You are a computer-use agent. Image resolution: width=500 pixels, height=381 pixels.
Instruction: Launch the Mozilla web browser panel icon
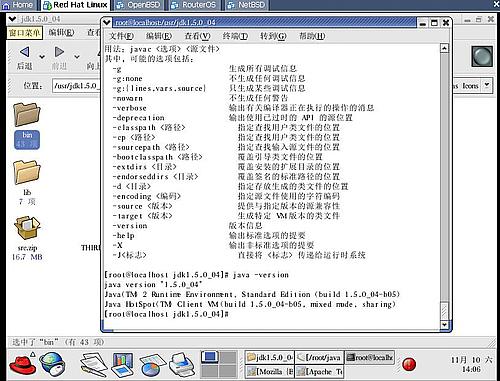click(52, 365)
